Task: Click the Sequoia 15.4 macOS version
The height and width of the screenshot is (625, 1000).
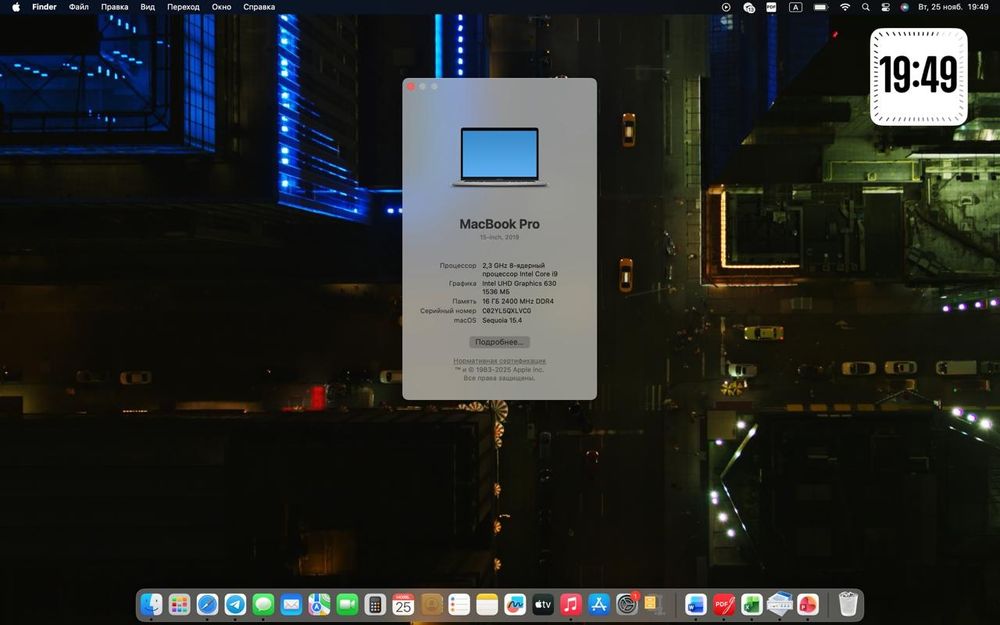Action: (502, 320)
